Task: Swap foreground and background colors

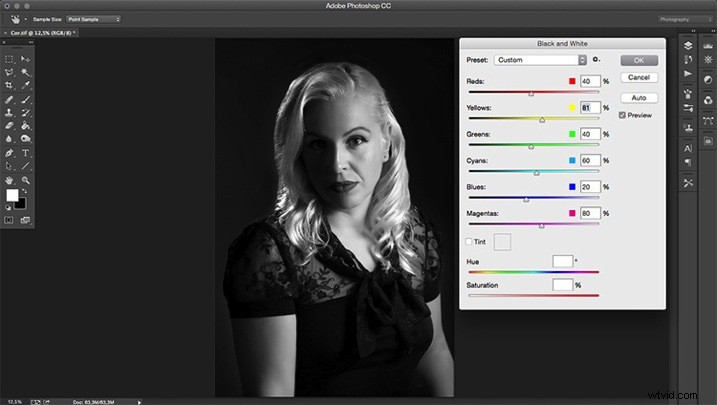Action: click(x=24, y=192)
